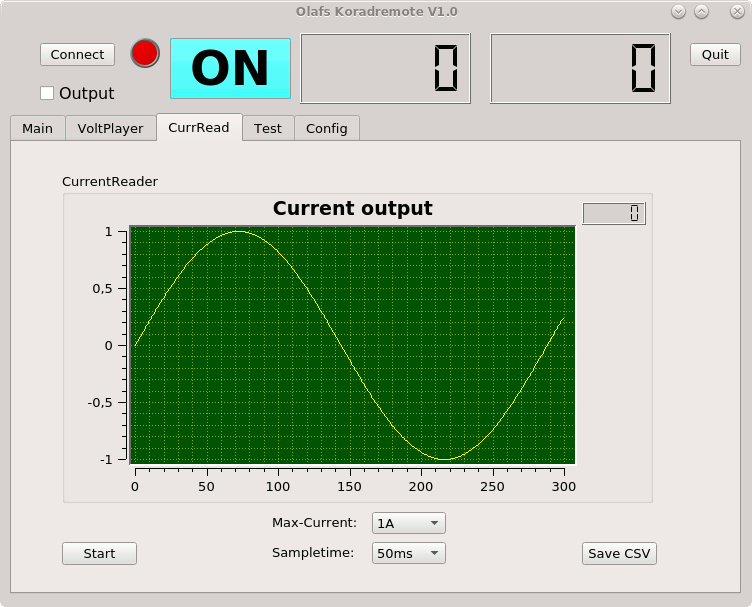The width and height of the screenshot is (752, 607).
Task: Click the Save CSV button
Action: [619, 554]
